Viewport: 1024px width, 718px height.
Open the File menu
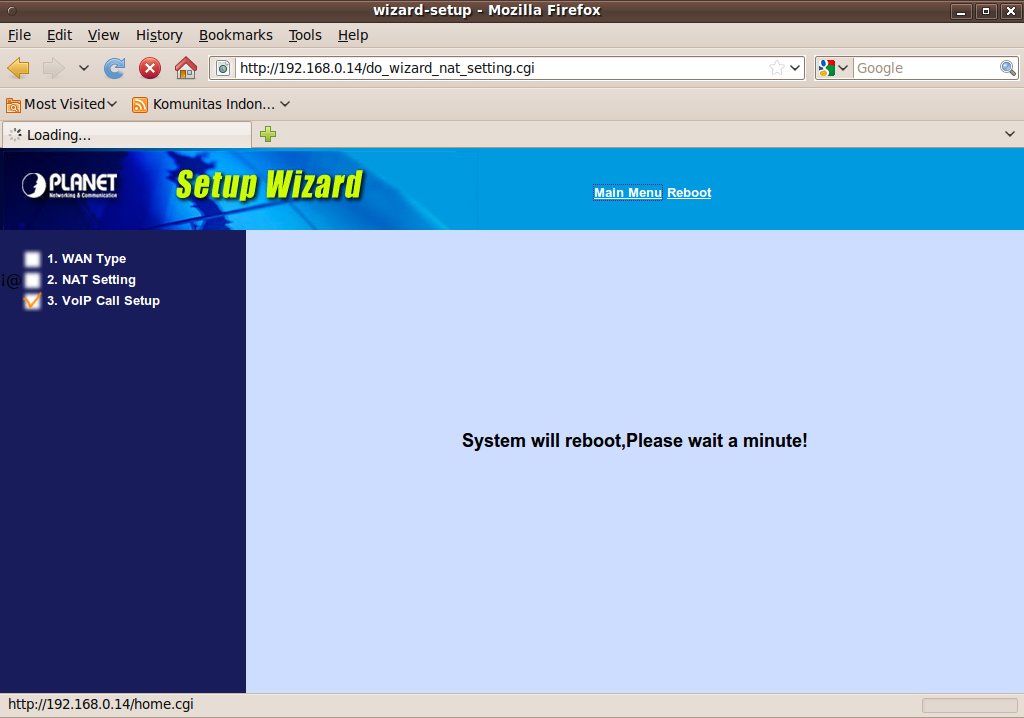(20, 35)
